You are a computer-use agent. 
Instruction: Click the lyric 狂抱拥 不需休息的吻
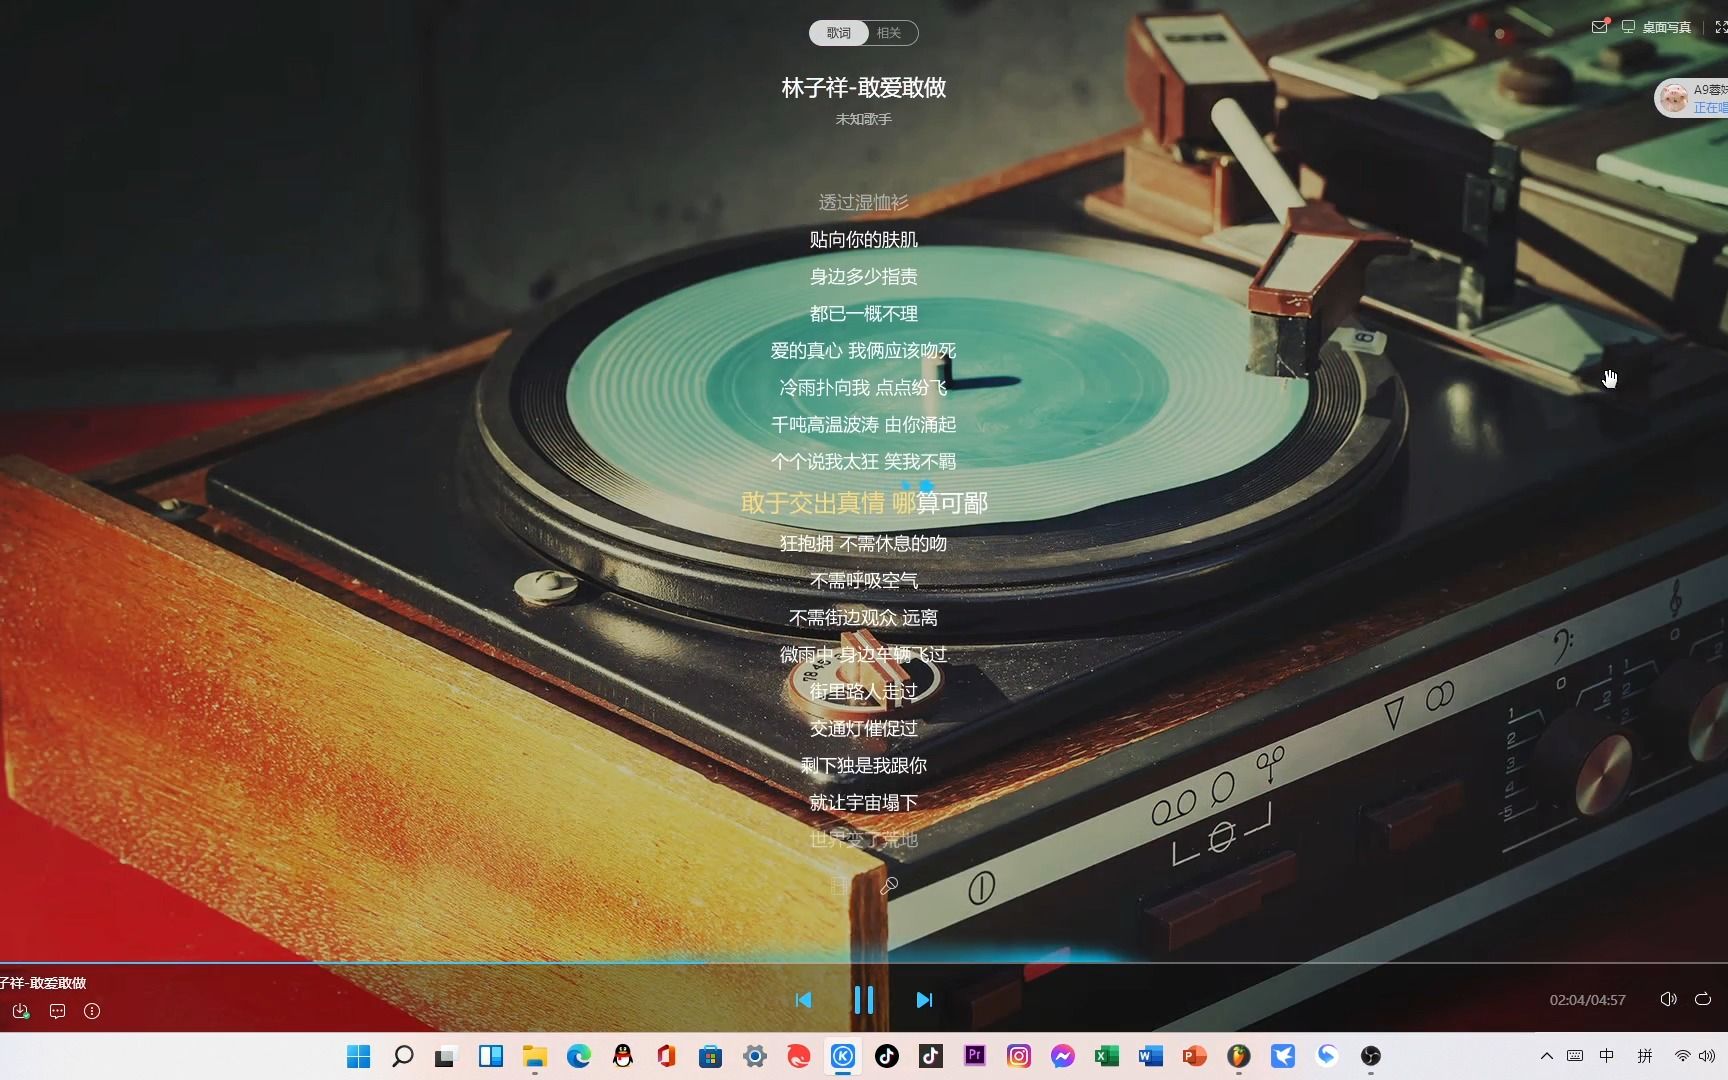pos(863,543)
